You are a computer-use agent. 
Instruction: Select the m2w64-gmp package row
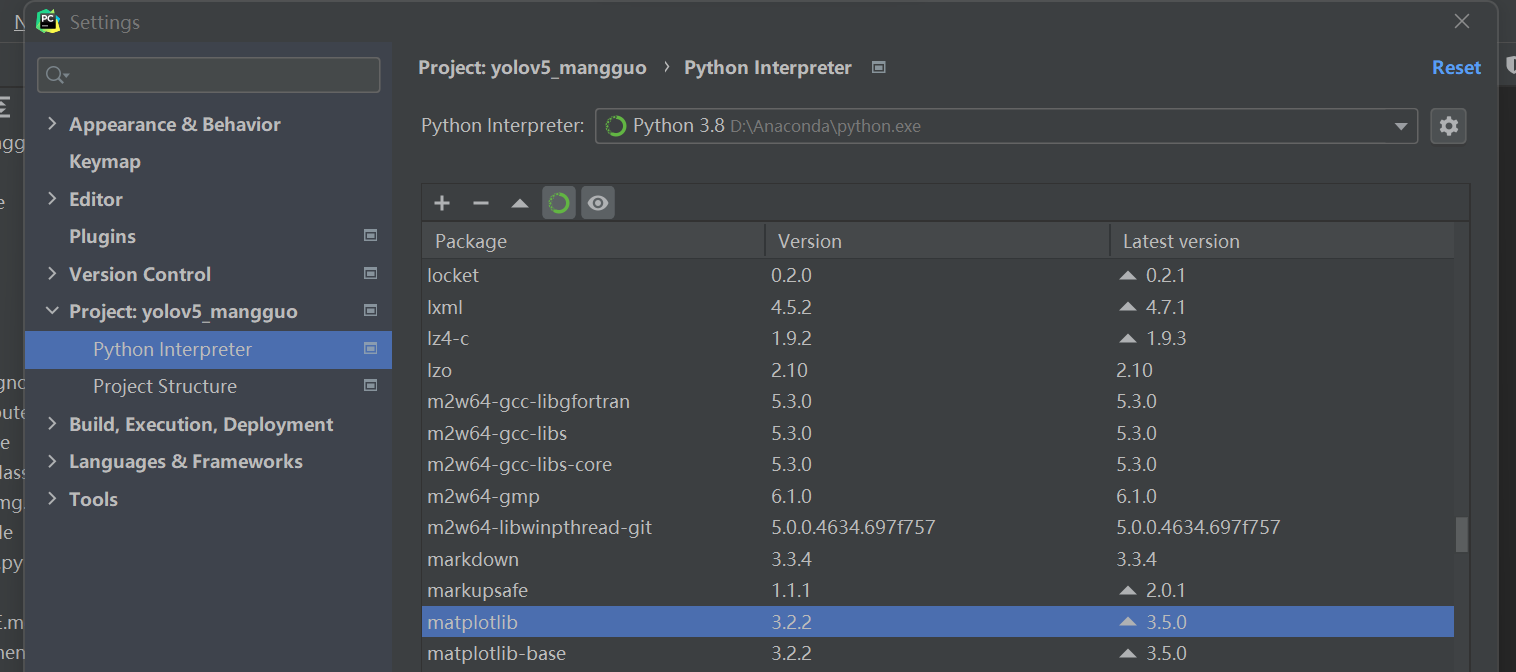click(938, 496)
